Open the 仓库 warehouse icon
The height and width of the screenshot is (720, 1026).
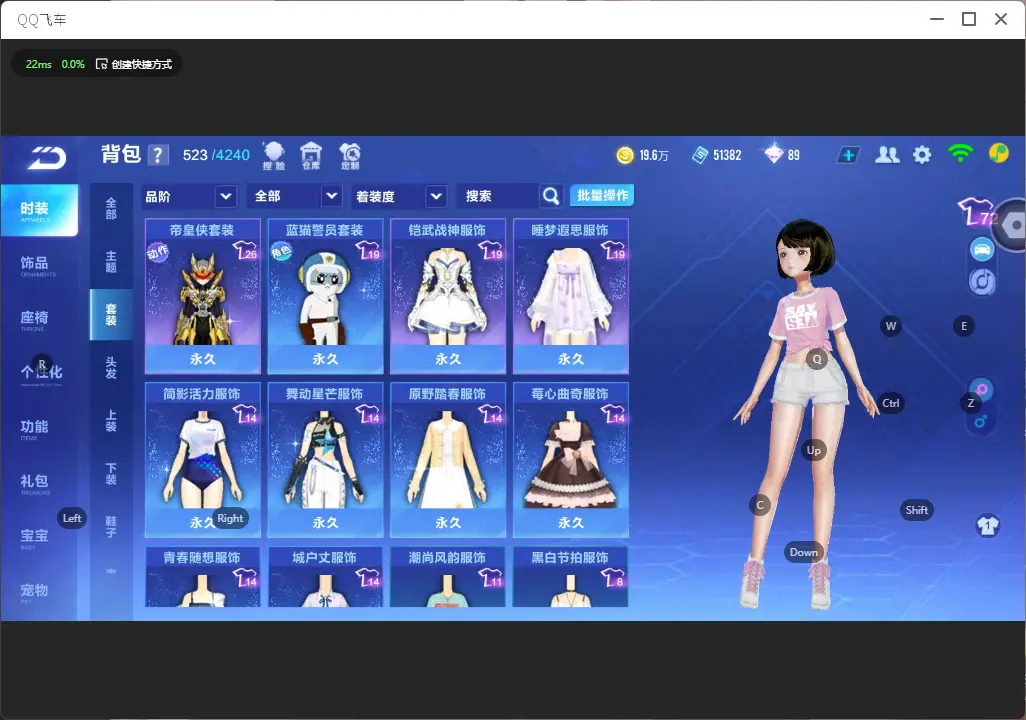311,156
